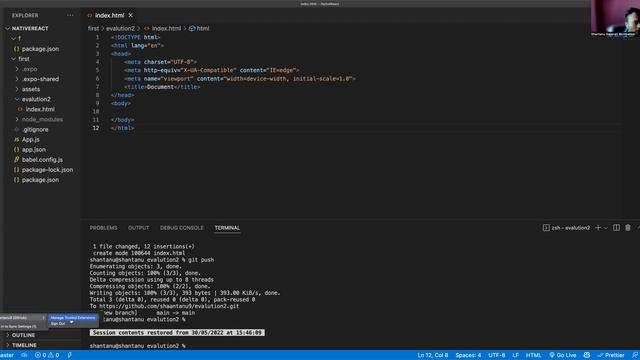Screen dimensions: 640x360
Task: Create a new terminal with plus icon
Action: click(598, 228)
